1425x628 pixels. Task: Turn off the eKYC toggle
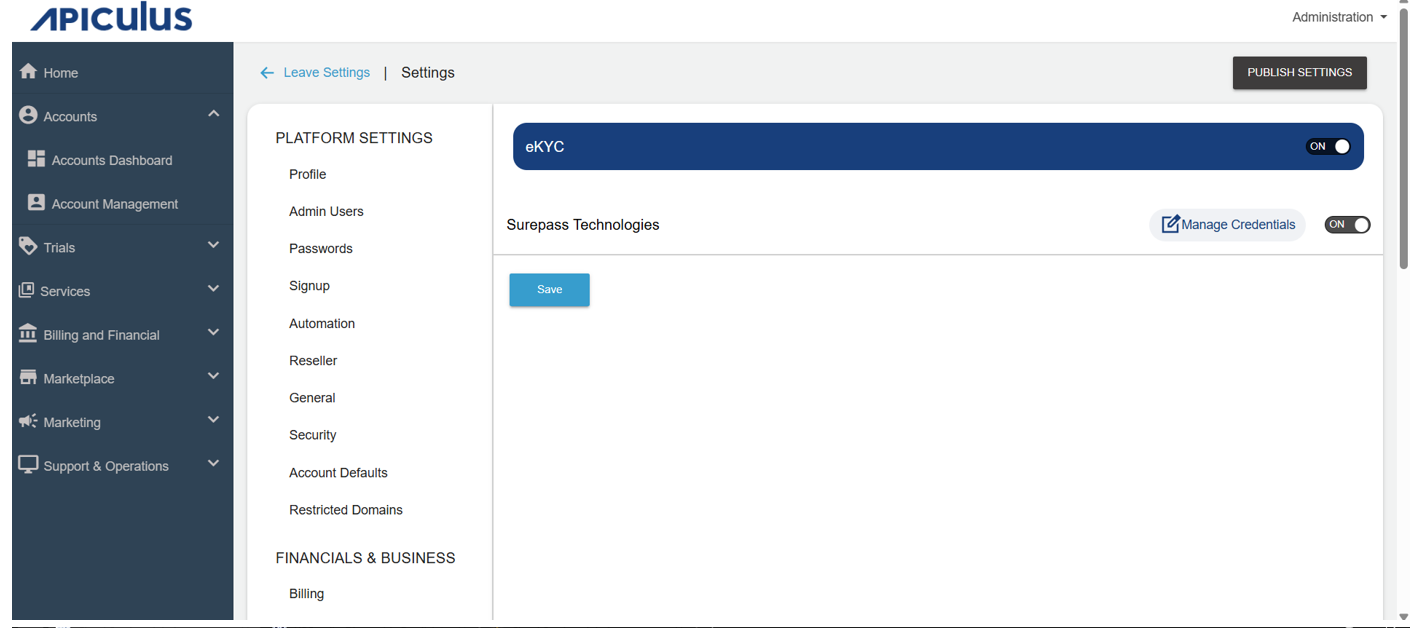(x=1329, y=147)
